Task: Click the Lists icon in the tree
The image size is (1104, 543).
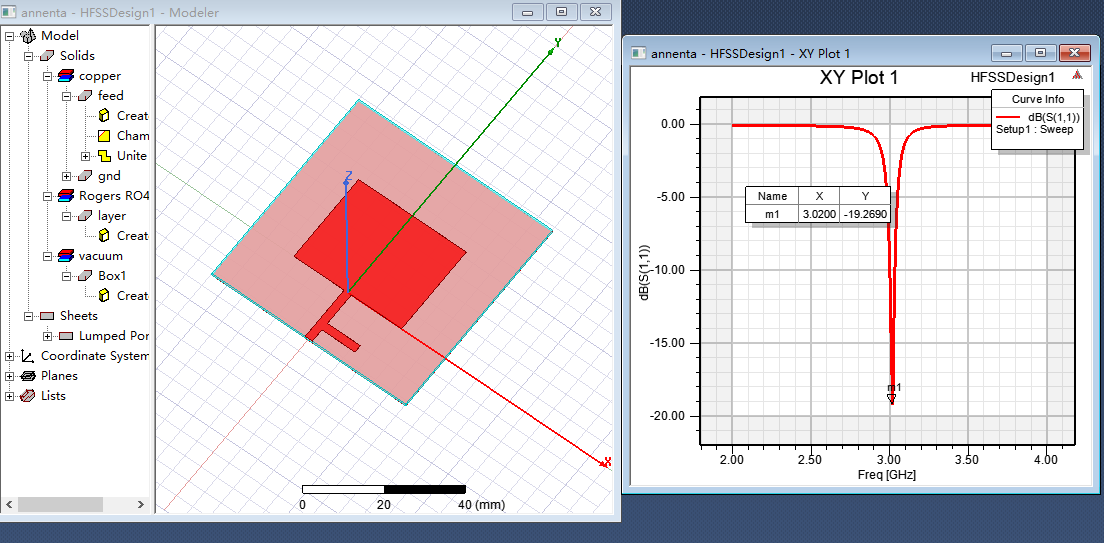Action: coord(28,396)
